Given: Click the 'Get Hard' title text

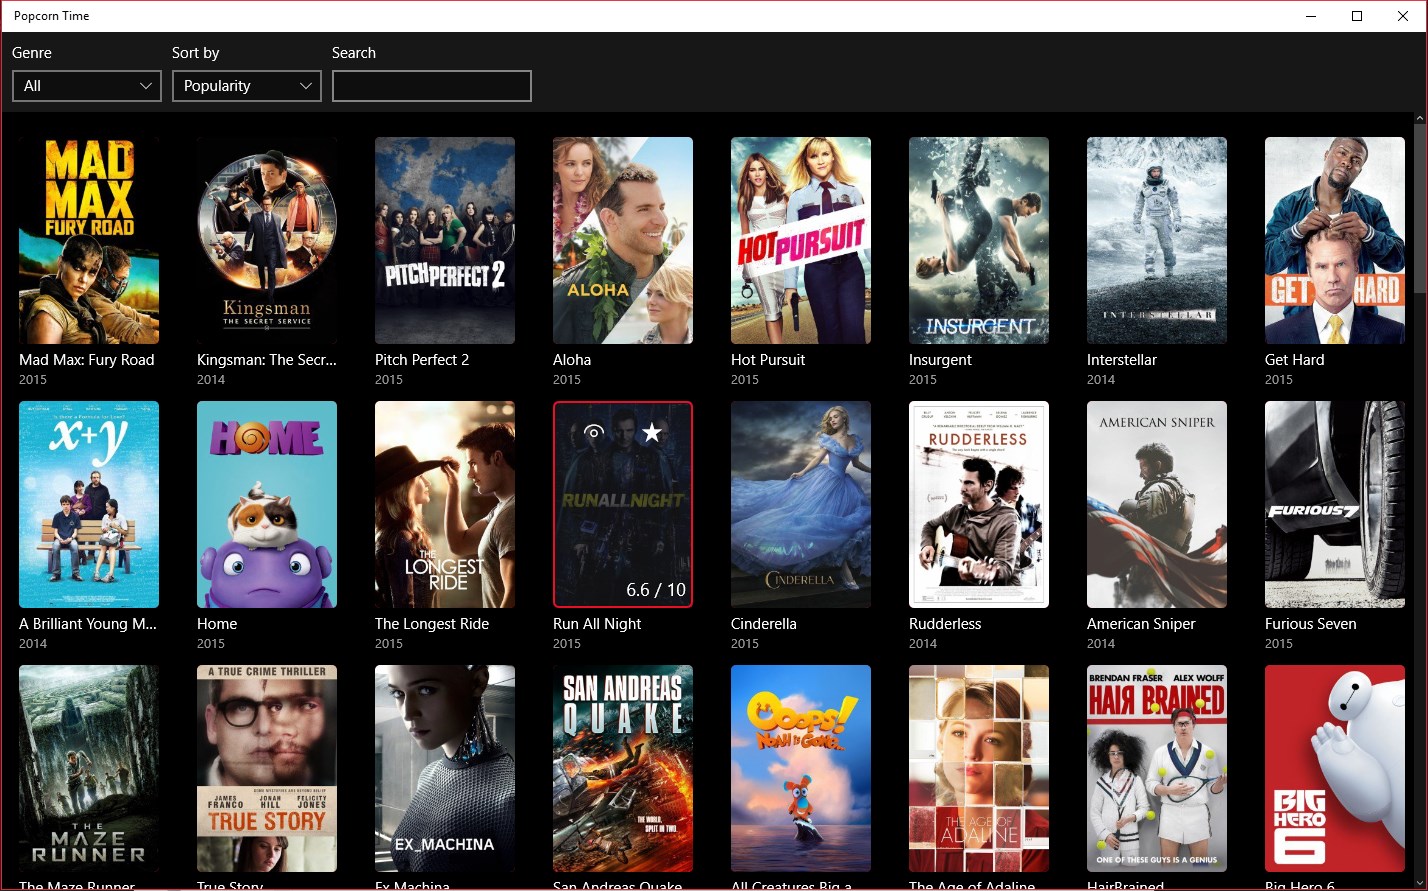Looking at the screenshot, I should [x=1294, y=360].
